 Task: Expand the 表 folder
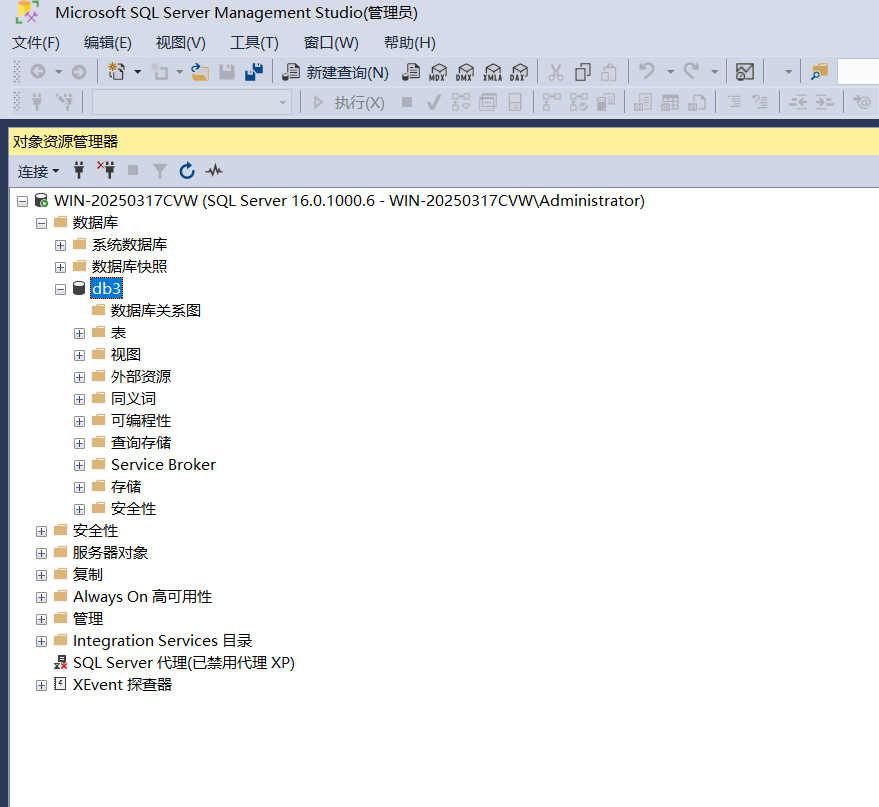[80, 333]
